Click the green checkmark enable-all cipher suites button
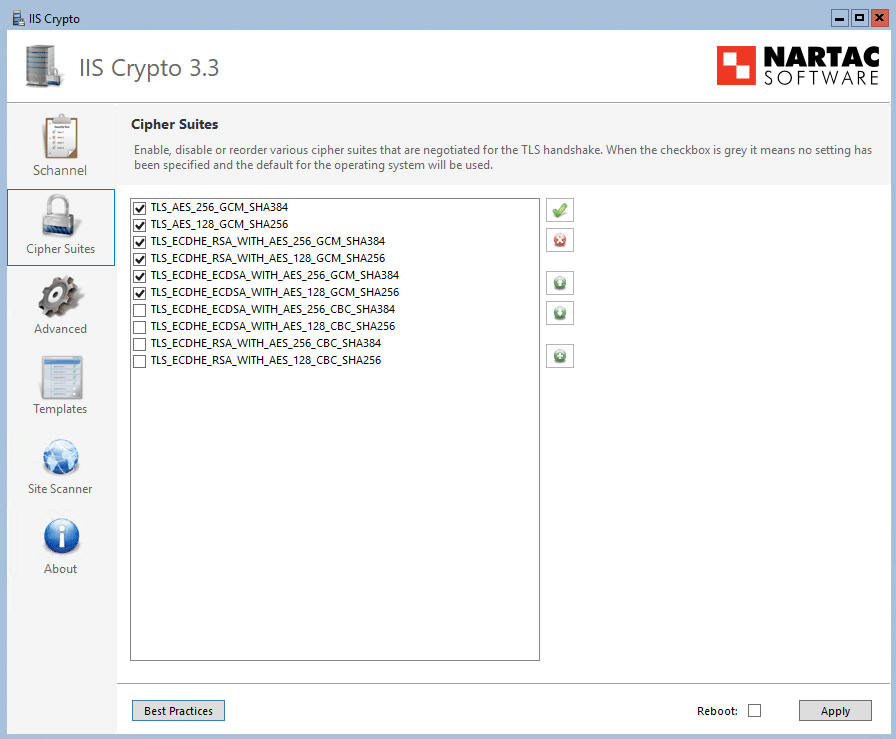The height and width of the screenshot is (739, 896). pos(559,210)
